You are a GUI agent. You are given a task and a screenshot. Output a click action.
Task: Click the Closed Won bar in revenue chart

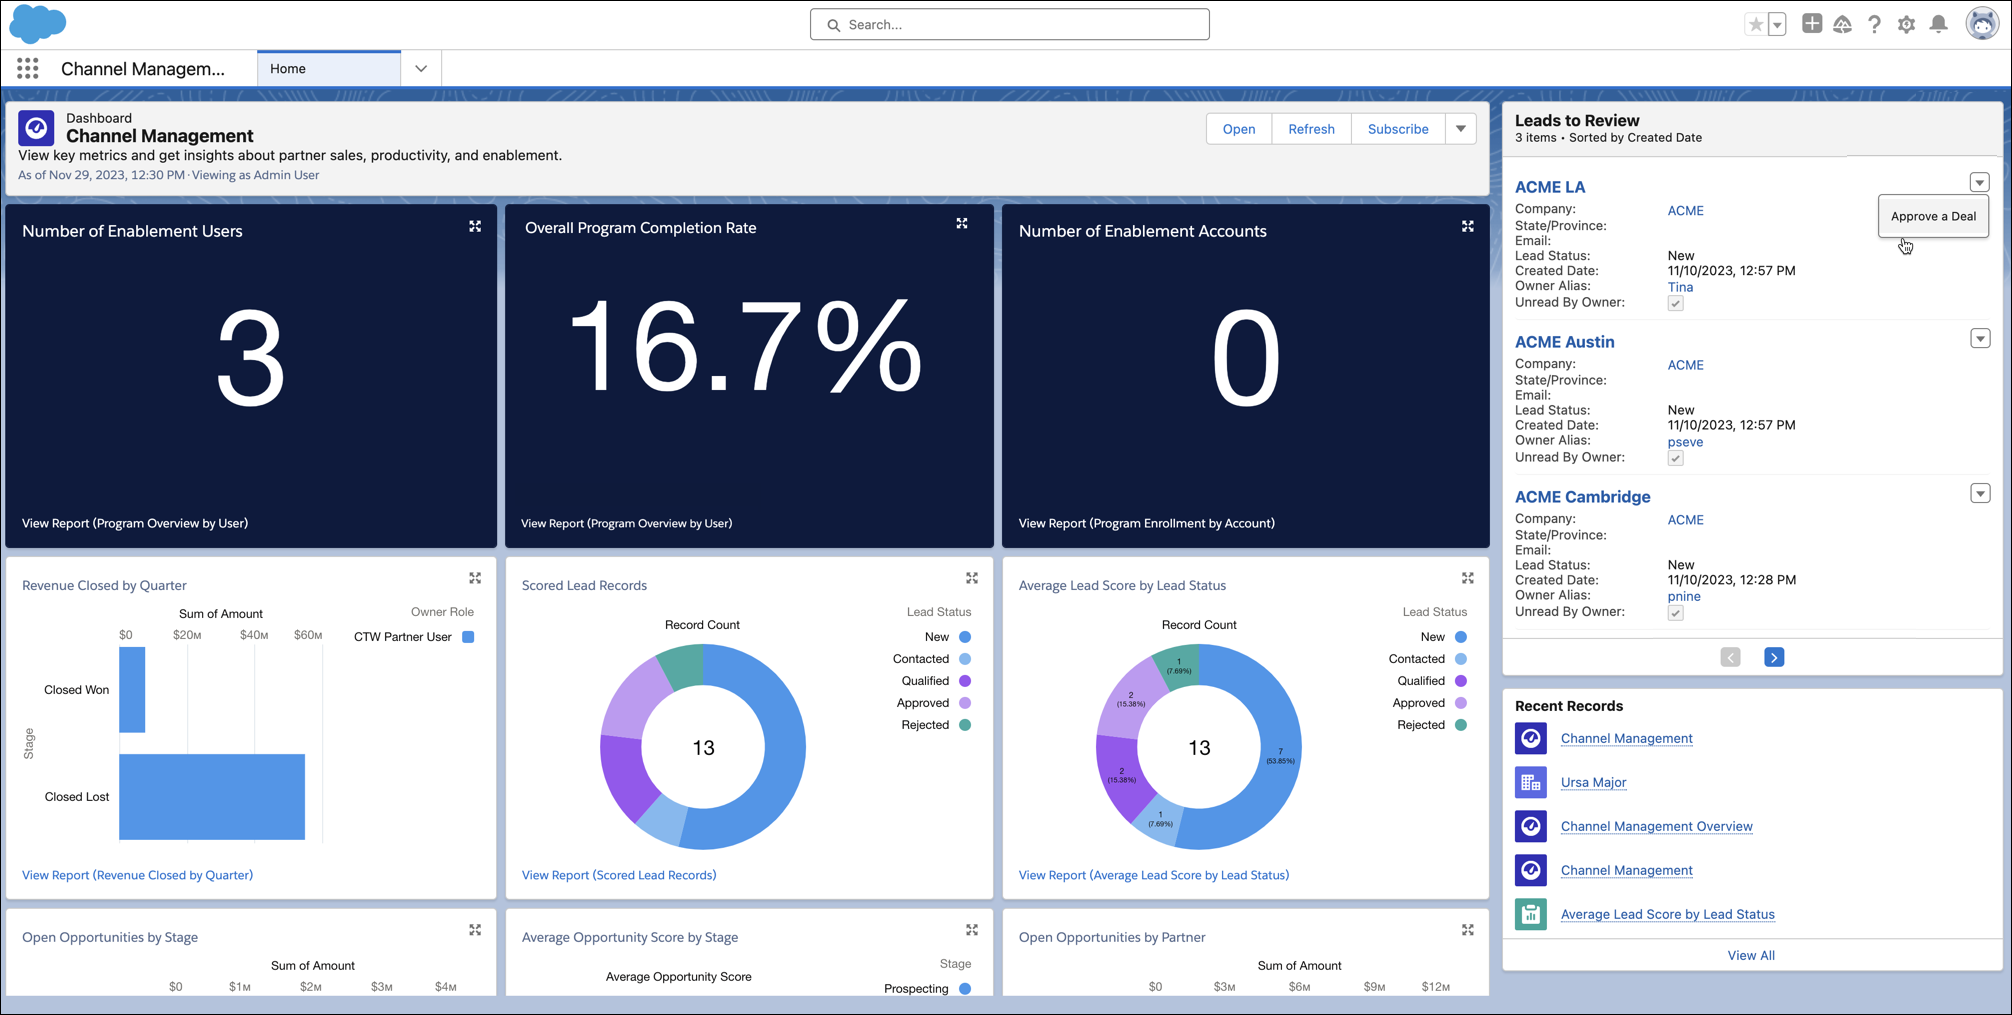[x=132, y=690]
